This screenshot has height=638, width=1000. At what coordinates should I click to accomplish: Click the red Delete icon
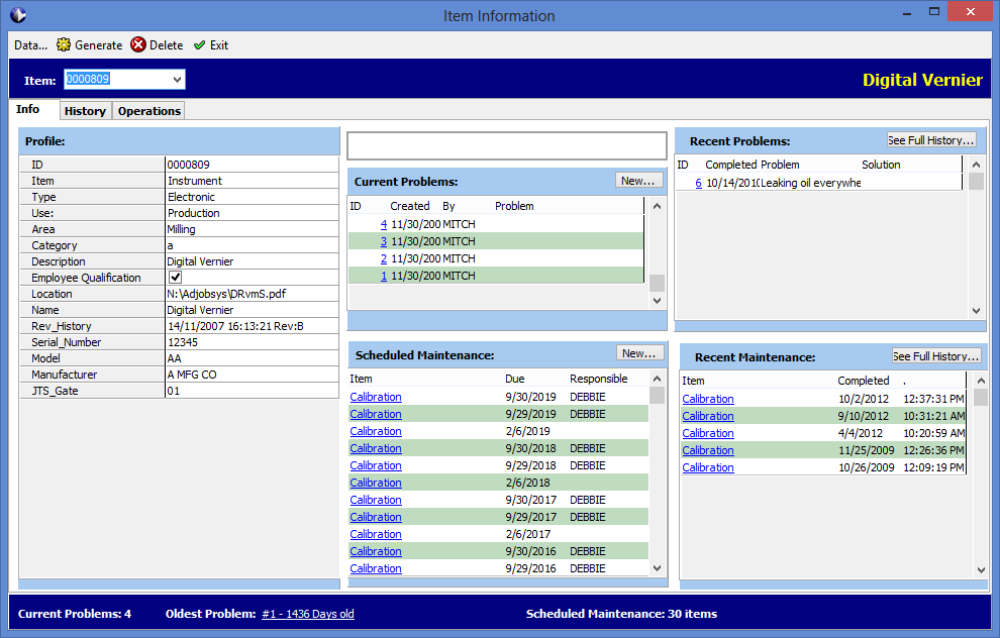138,45
